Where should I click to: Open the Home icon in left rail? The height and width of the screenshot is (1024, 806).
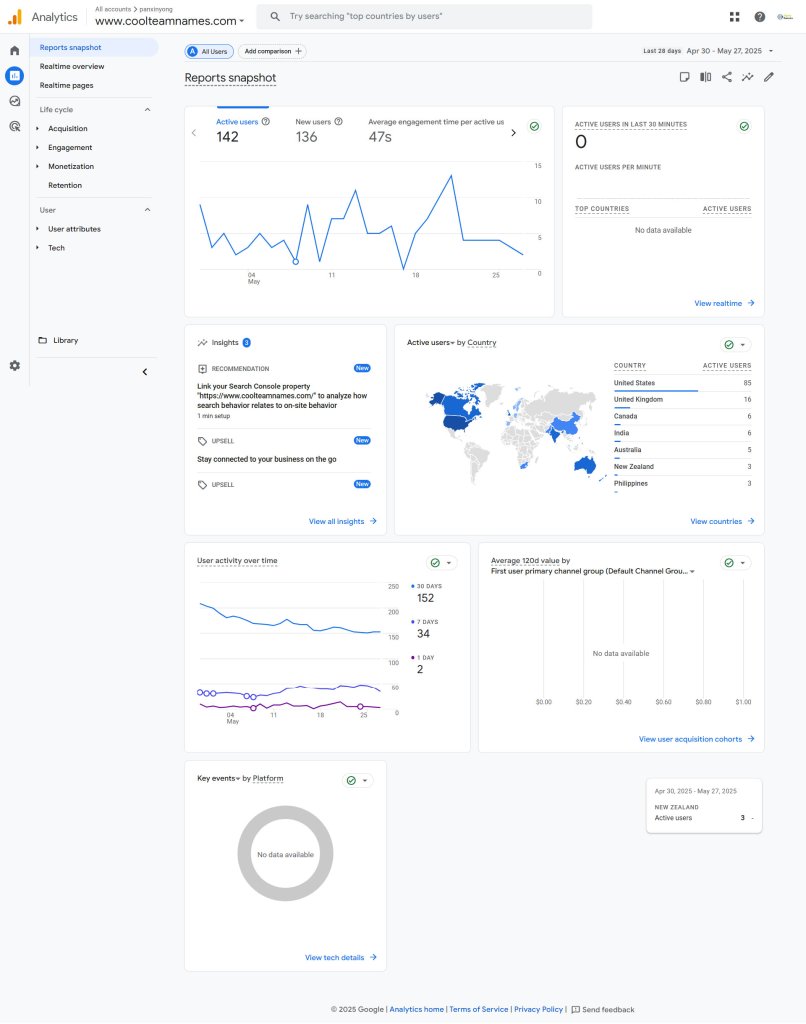click(x=14, y=50)
